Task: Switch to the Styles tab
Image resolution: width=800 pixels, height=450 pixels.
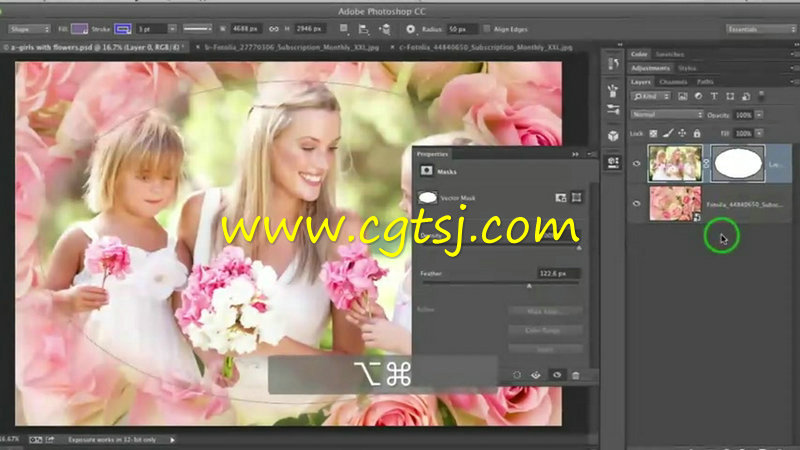Action: 687,68
